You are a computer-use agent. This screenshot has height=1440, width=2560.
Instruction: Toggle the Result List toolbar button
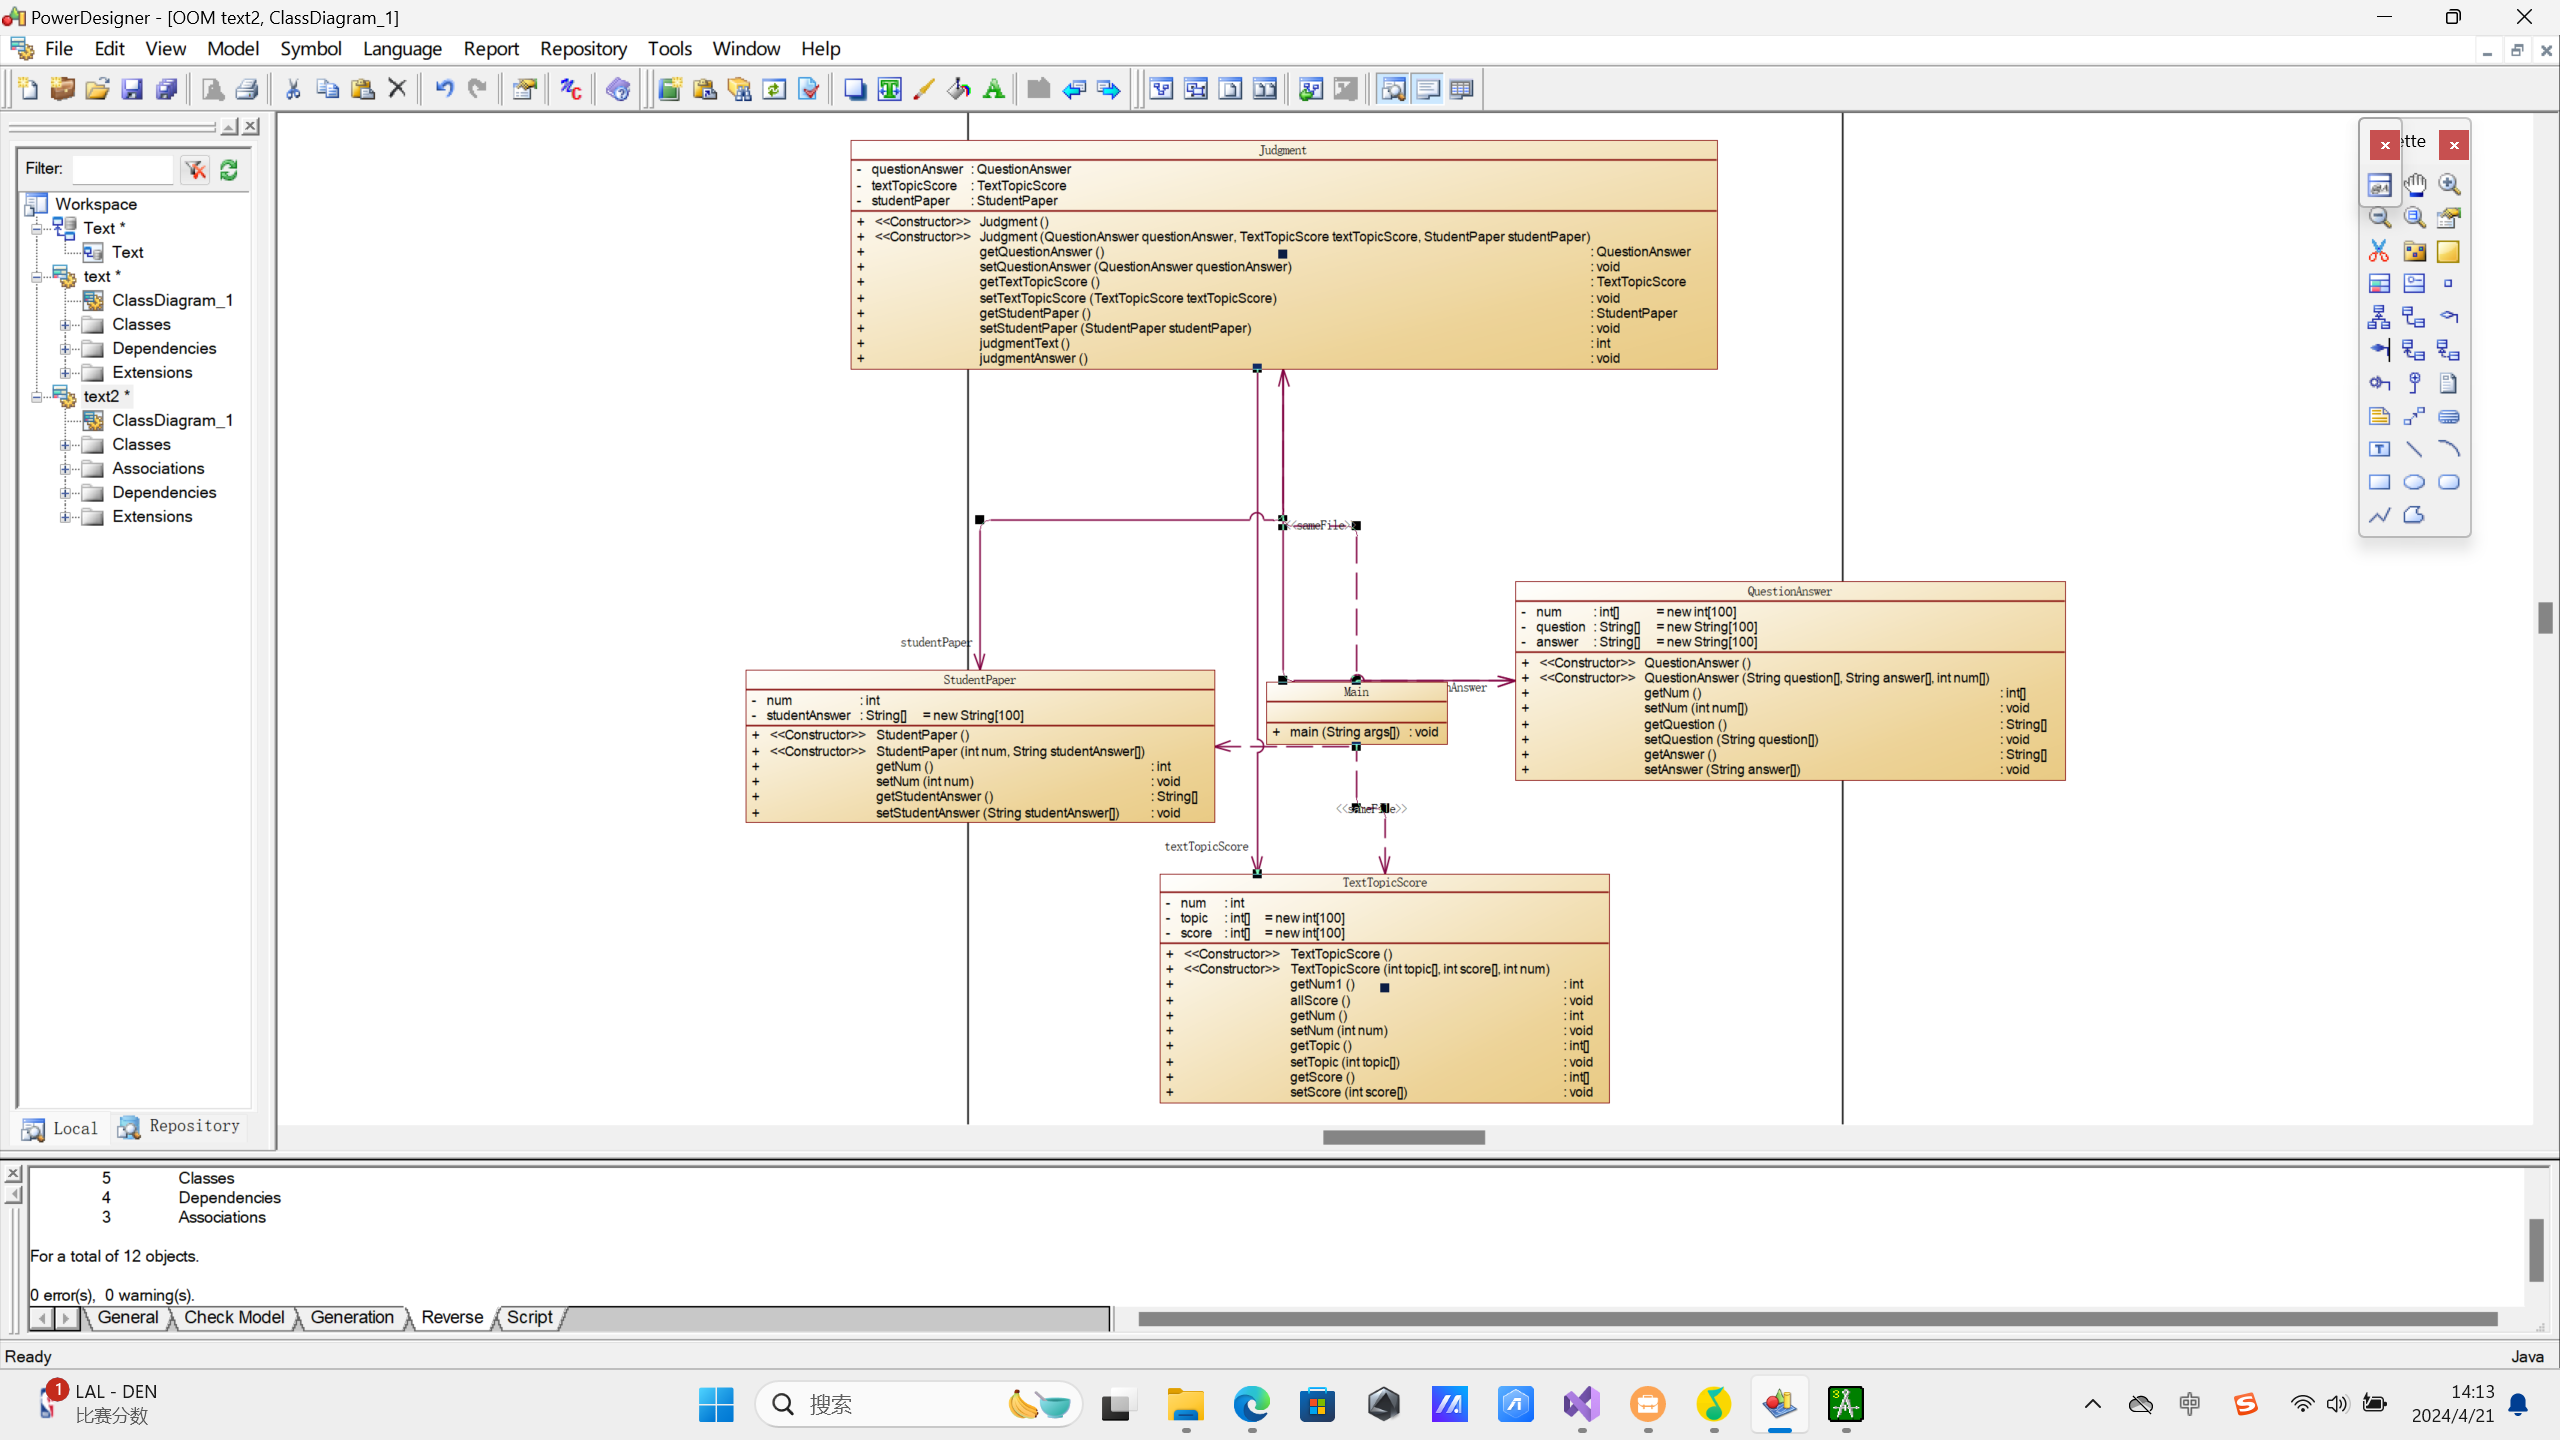pyautogui.click(x=1461, y=89)
